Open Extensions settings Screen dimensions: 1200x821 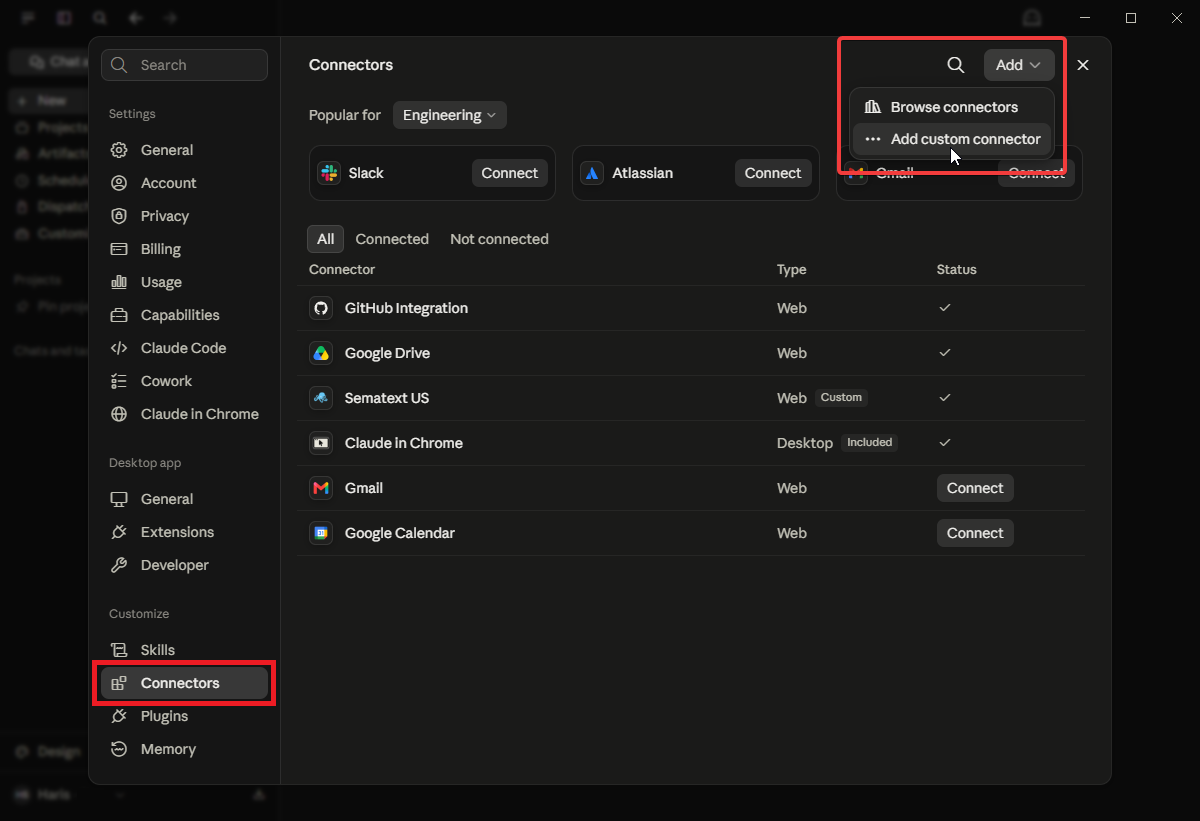184,532
